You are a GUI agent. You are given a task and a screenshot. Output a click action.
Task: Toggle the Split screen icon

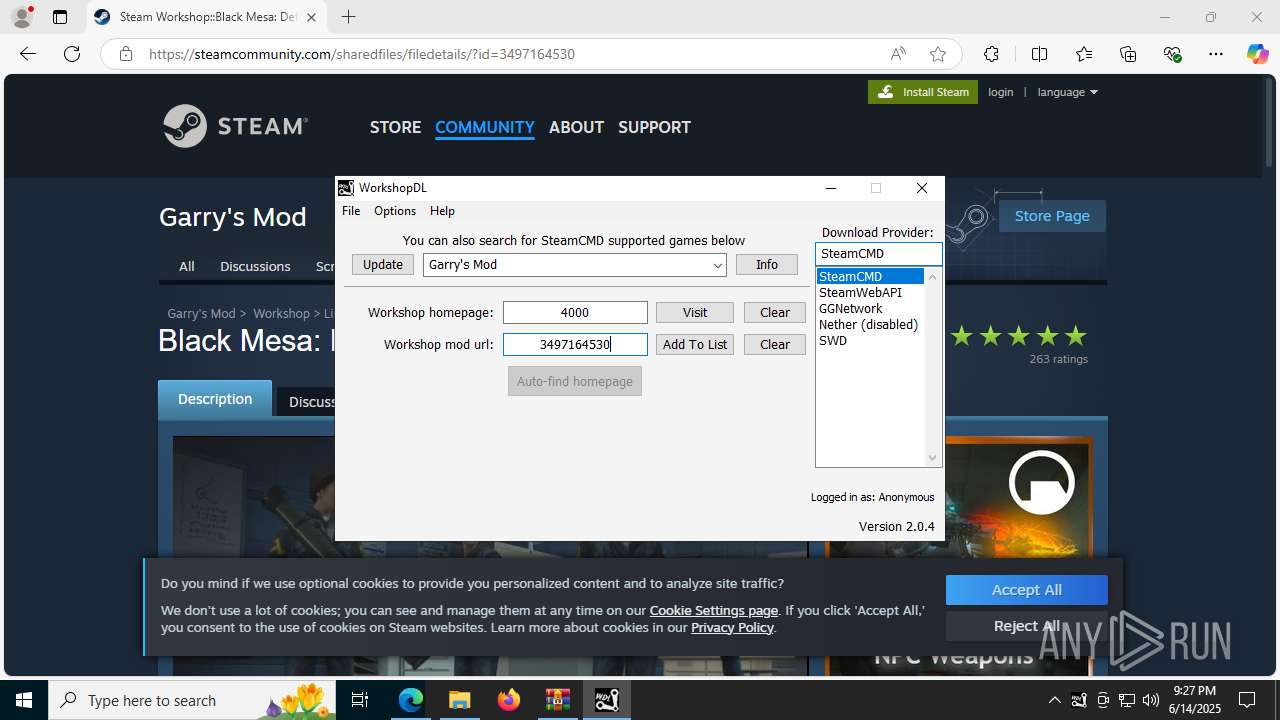(1039, 54)
